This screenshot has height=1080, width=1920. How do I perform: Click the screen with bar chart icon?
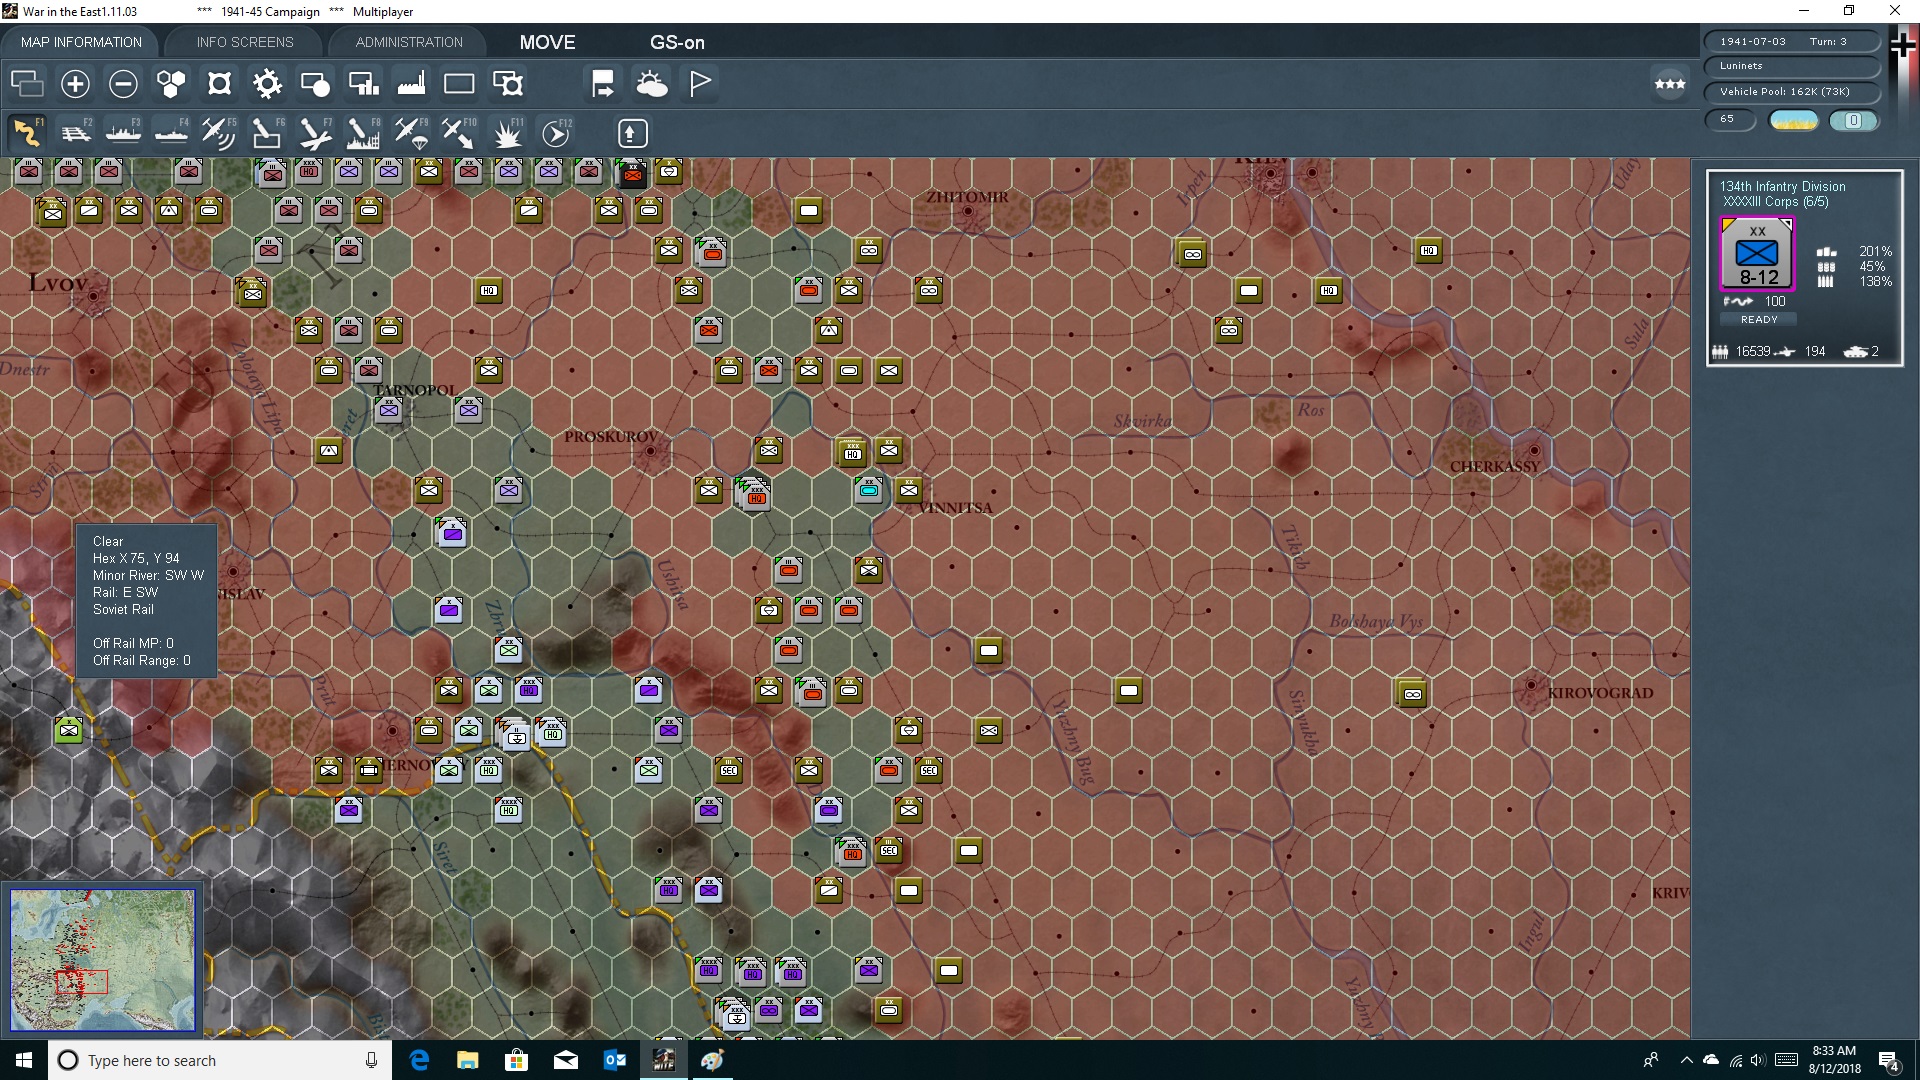point(363,84)
